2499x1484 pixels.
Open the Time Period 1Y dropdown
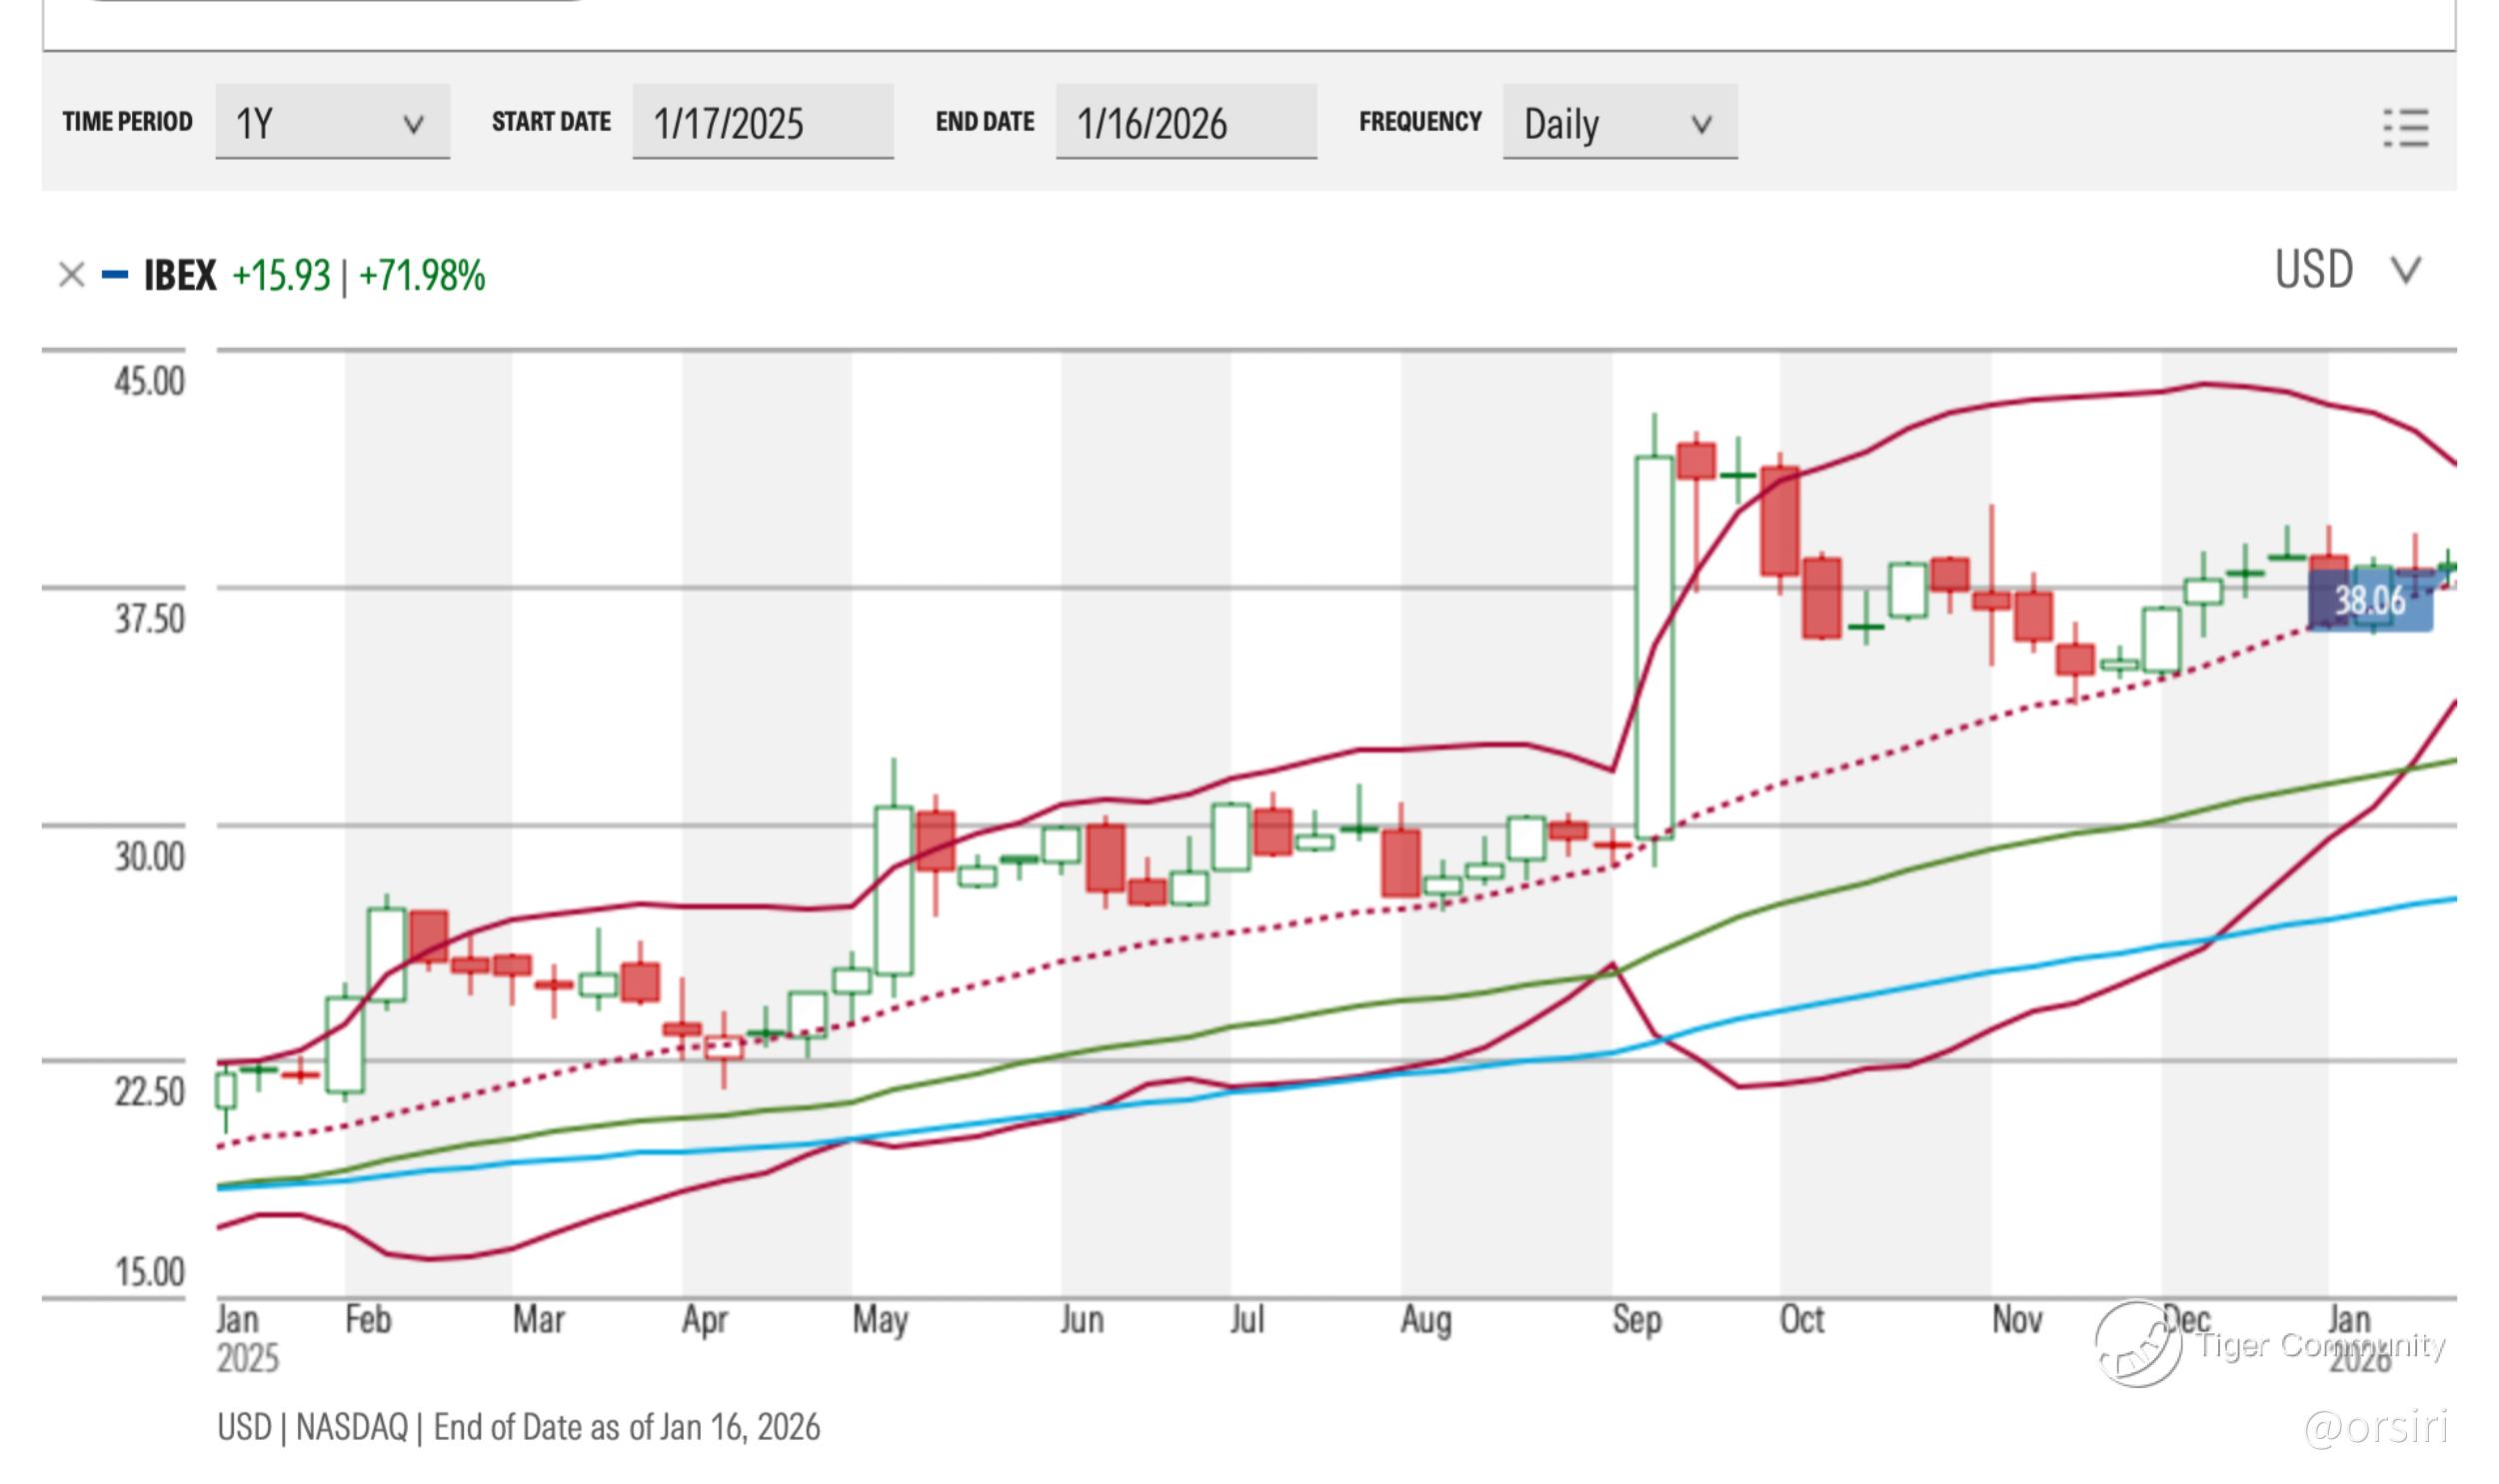[332, 123]
